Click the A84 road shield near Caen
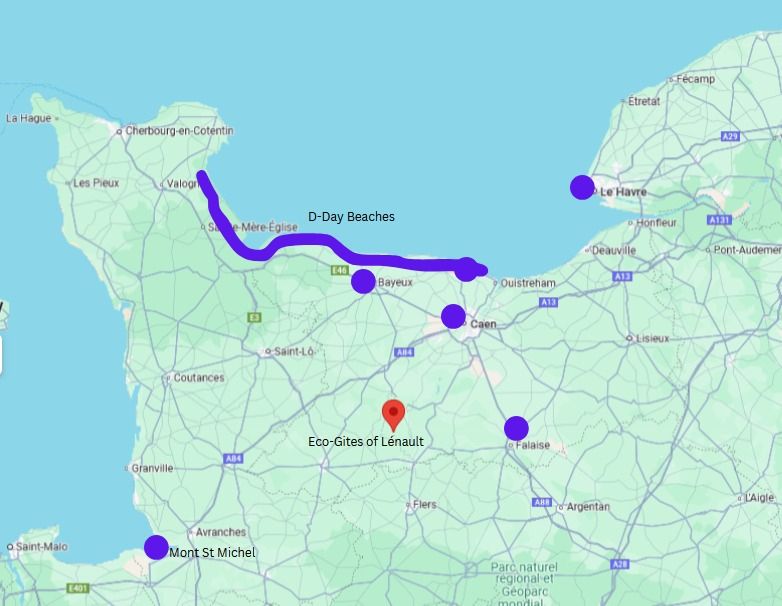 403,352
